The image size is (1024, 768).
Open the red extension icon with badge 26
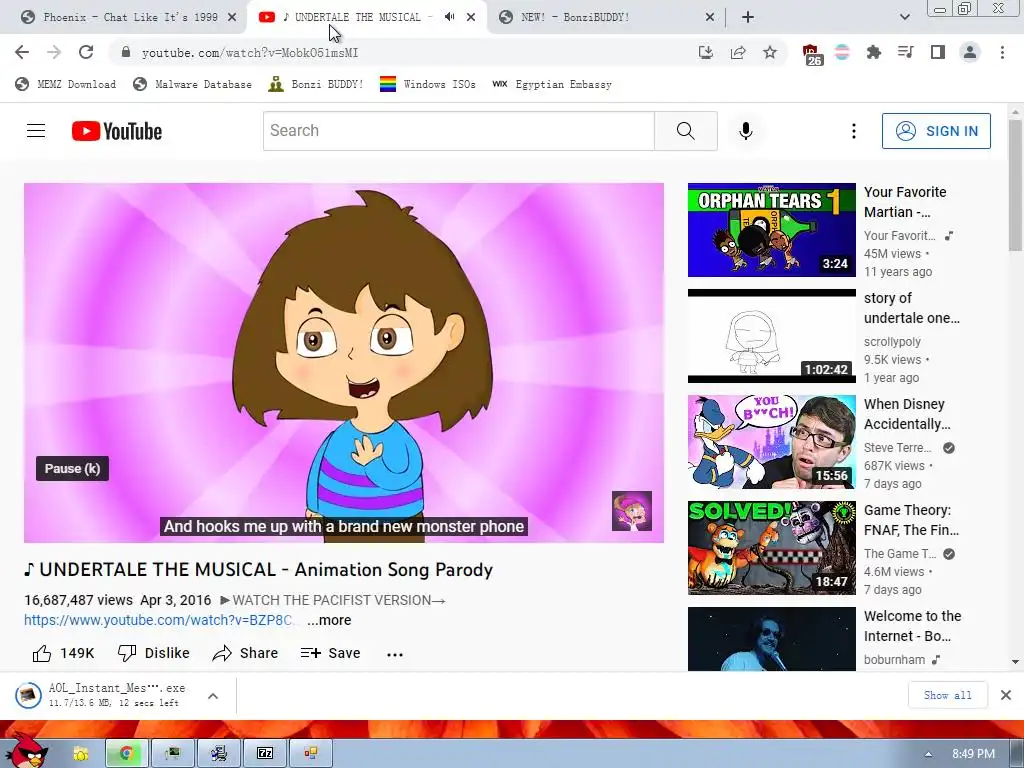812,54
